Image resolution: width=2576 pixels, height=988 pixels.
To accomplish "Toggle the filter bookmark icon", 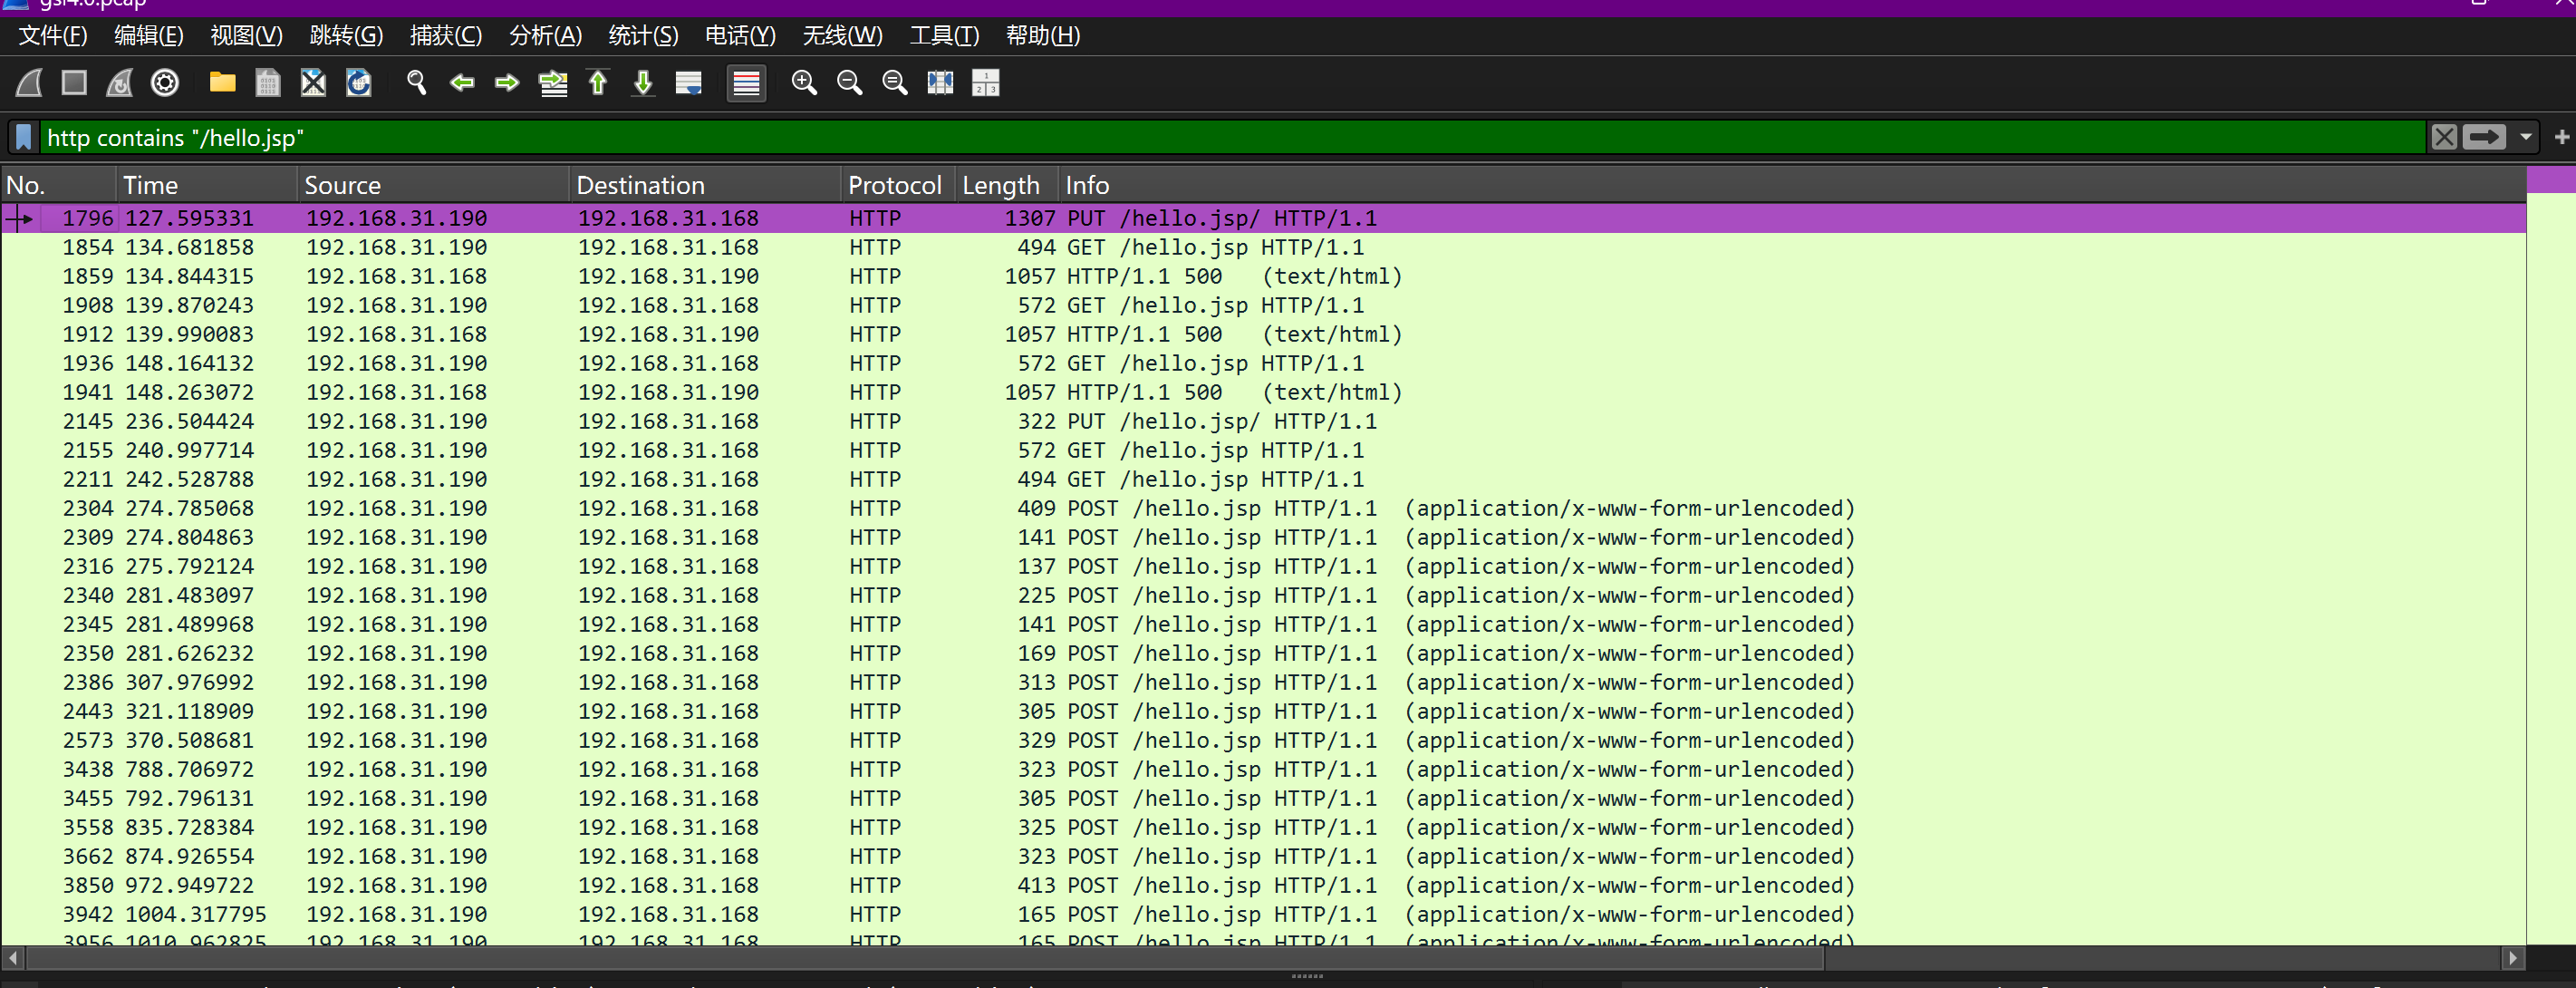I will (24, 137).
